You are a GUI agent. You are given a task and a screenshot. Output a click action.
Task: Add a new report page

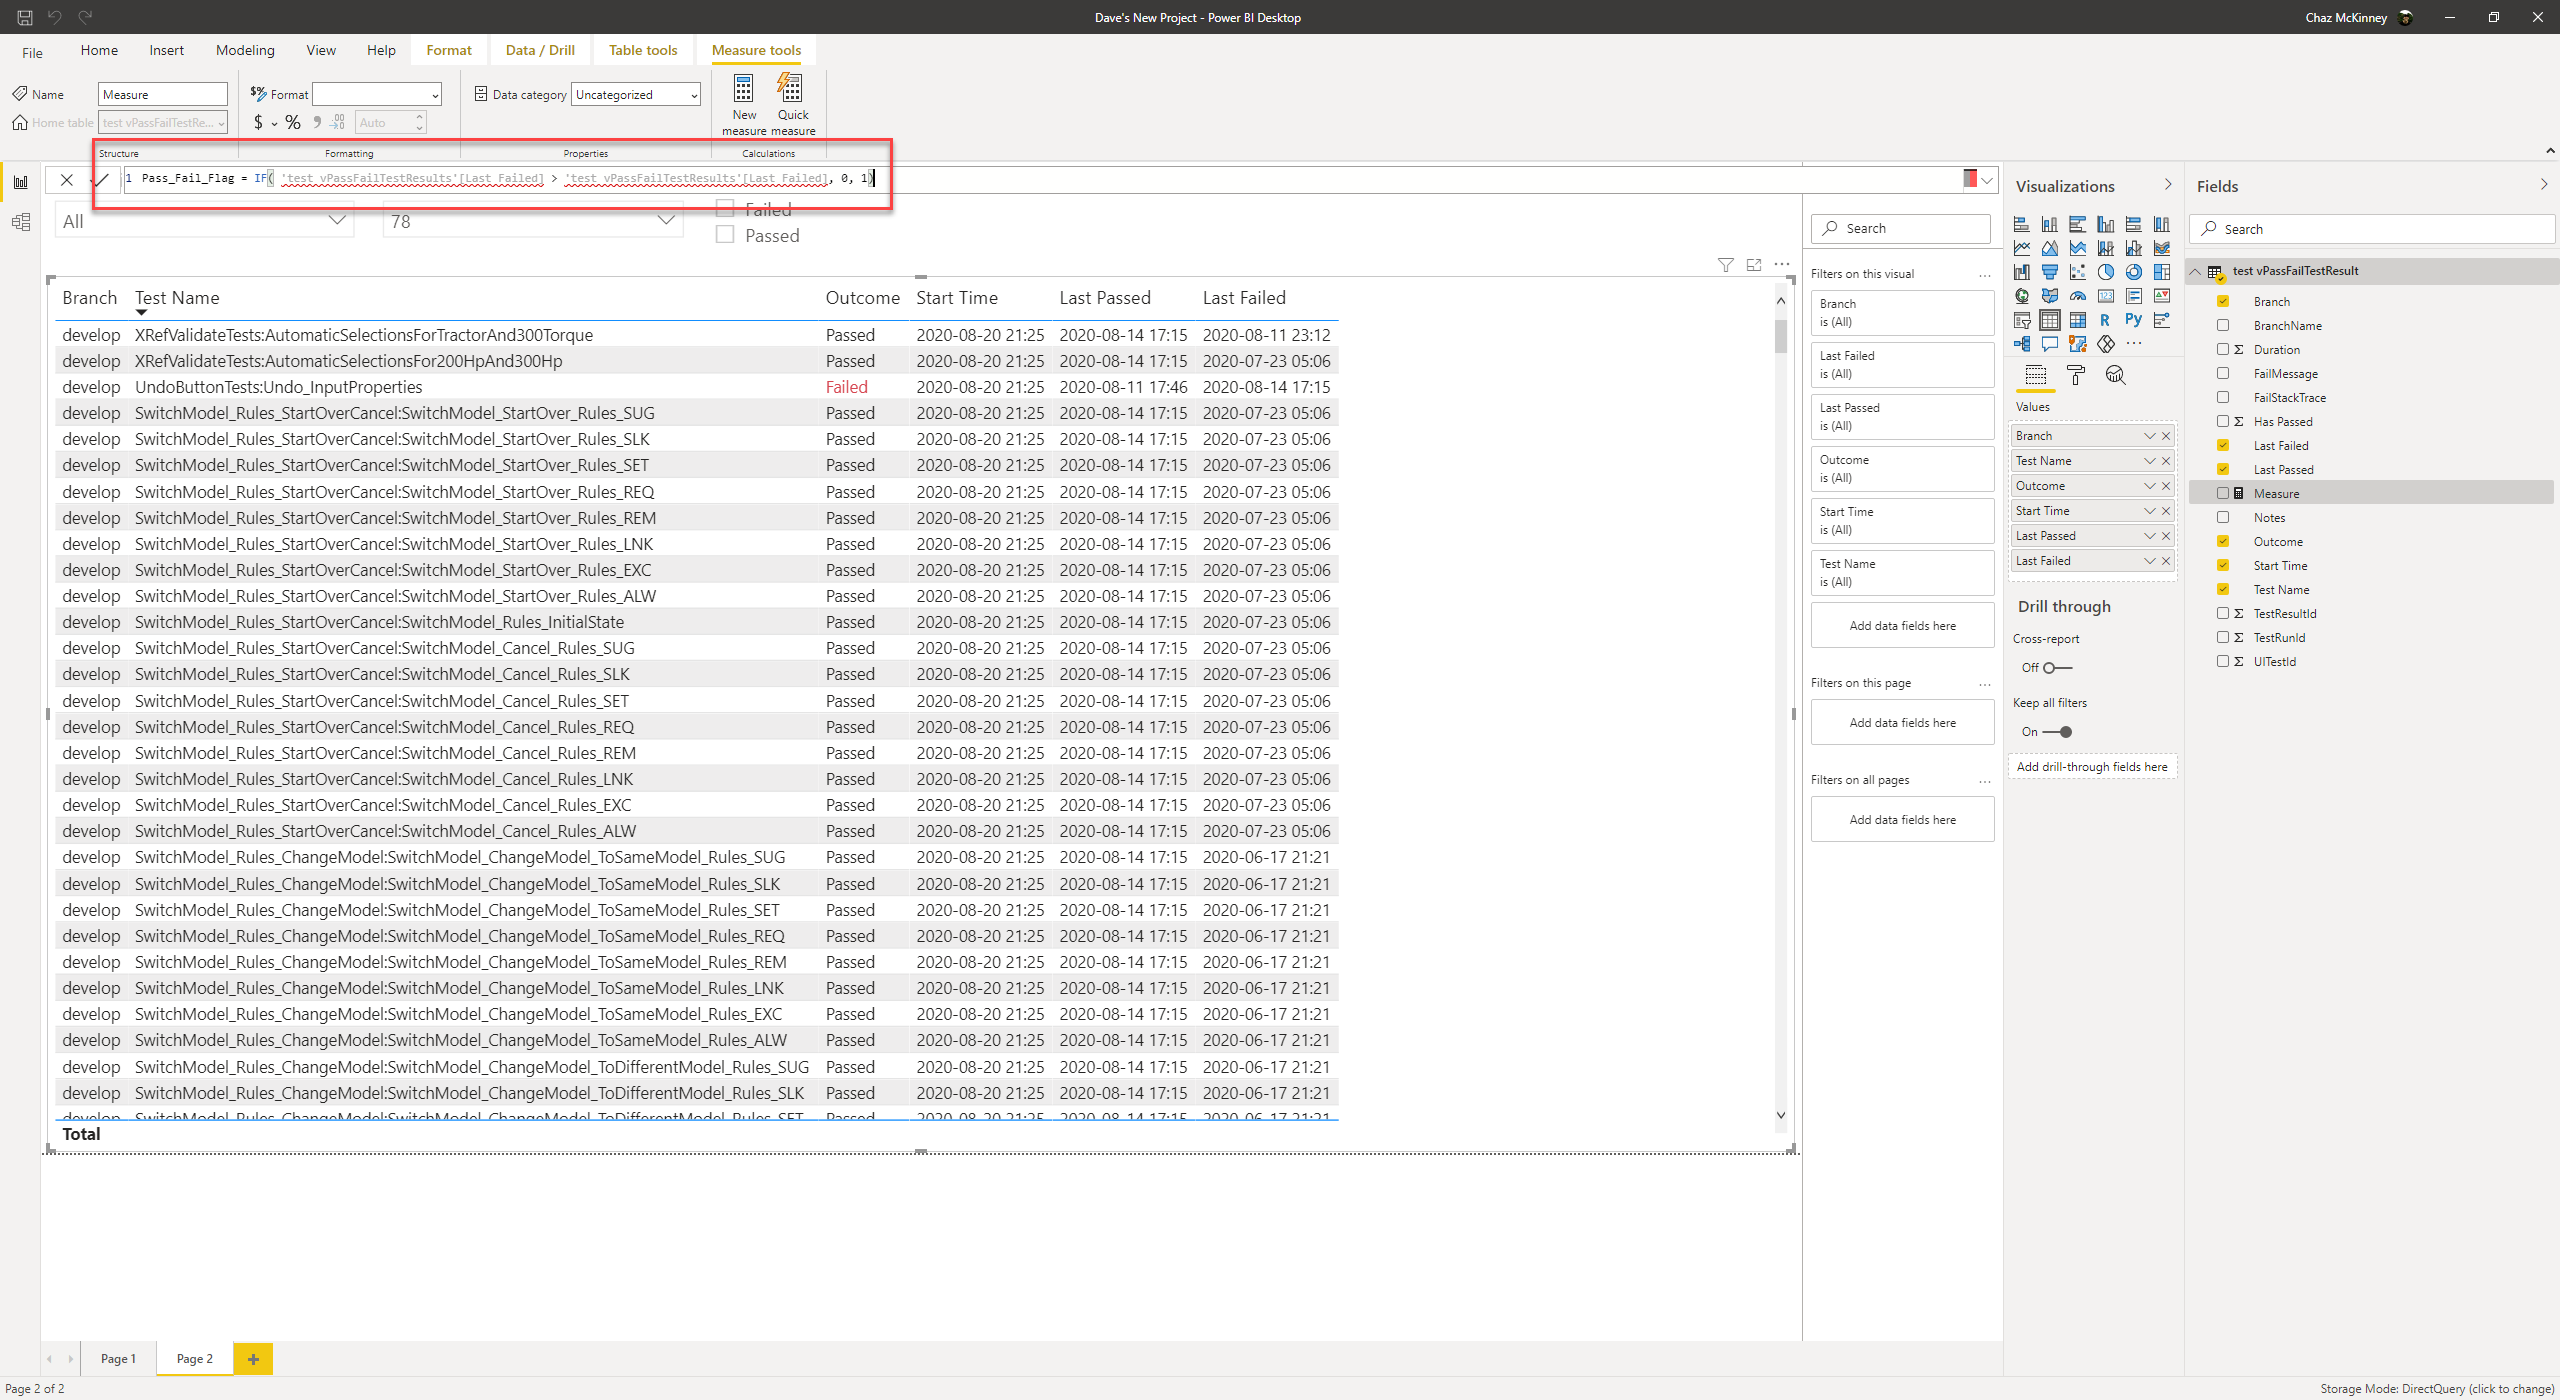(x=253, y=1359)
